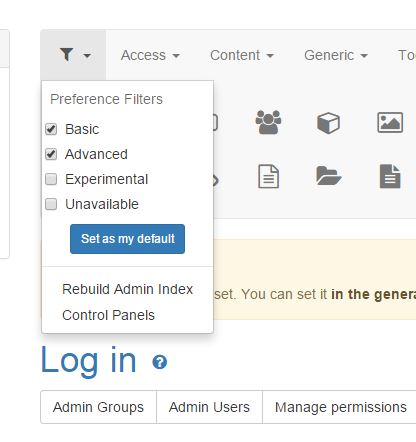
Task: Click the open folder icon
Action: pyautogui.click(x=328, y=176)
